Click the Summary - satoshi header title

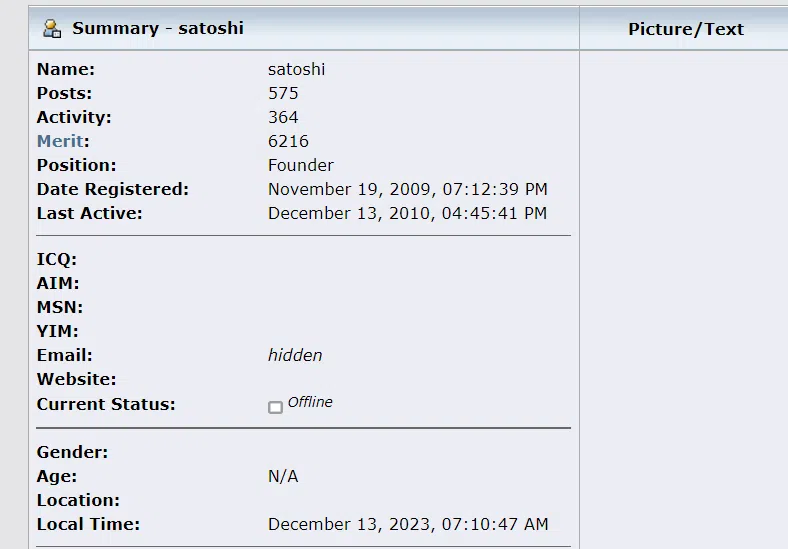pyautogui.click(x=158, y=28)
